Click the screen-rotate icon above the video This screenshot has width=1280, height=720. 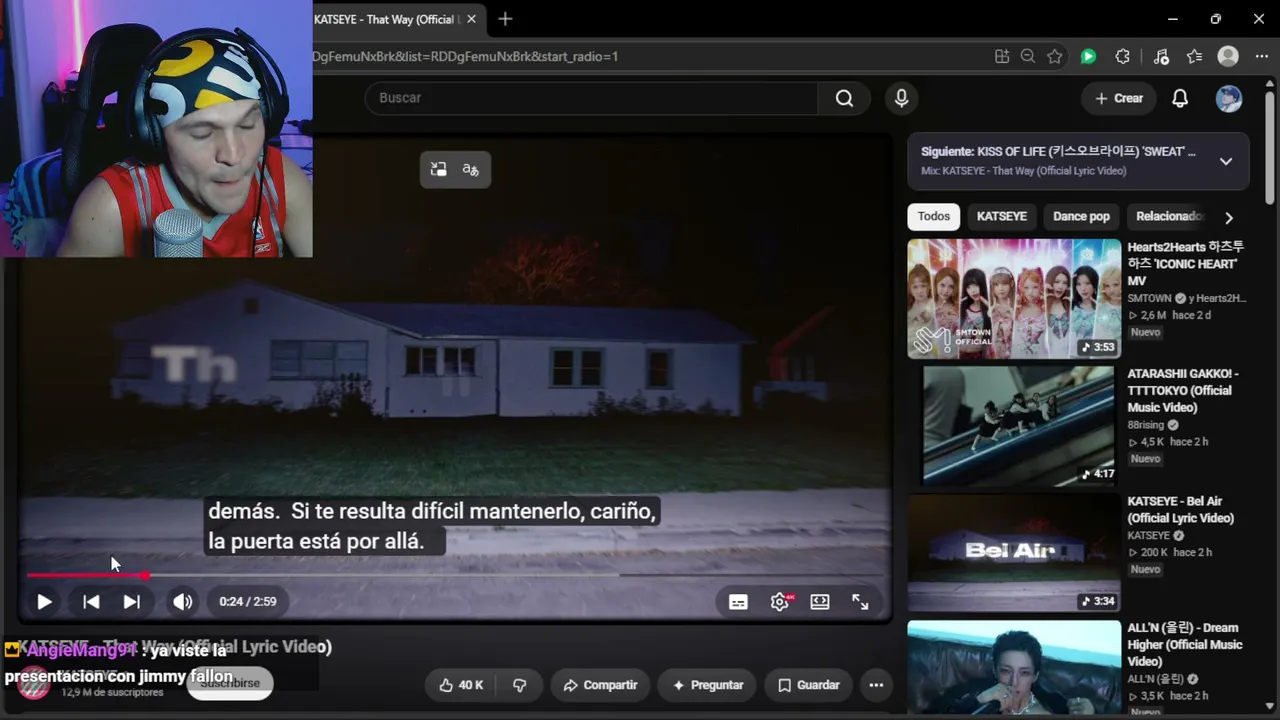(438, 170)
